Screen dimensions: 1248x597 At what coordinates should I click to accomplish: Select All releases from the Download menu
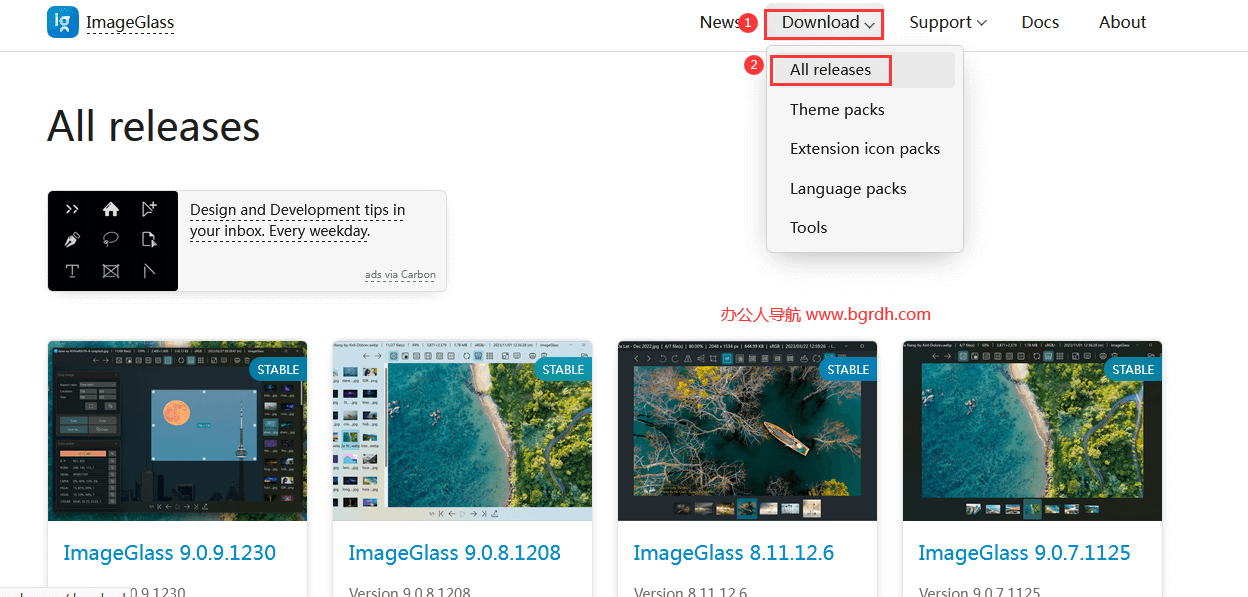(x=830, y=70)
